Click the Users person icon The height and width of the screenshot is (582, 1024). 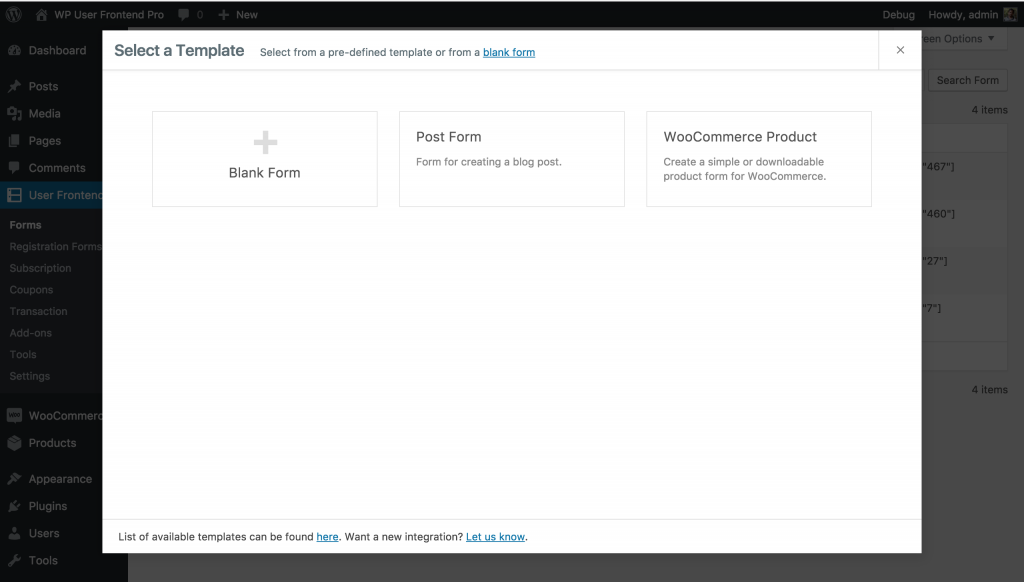(14, 533)
